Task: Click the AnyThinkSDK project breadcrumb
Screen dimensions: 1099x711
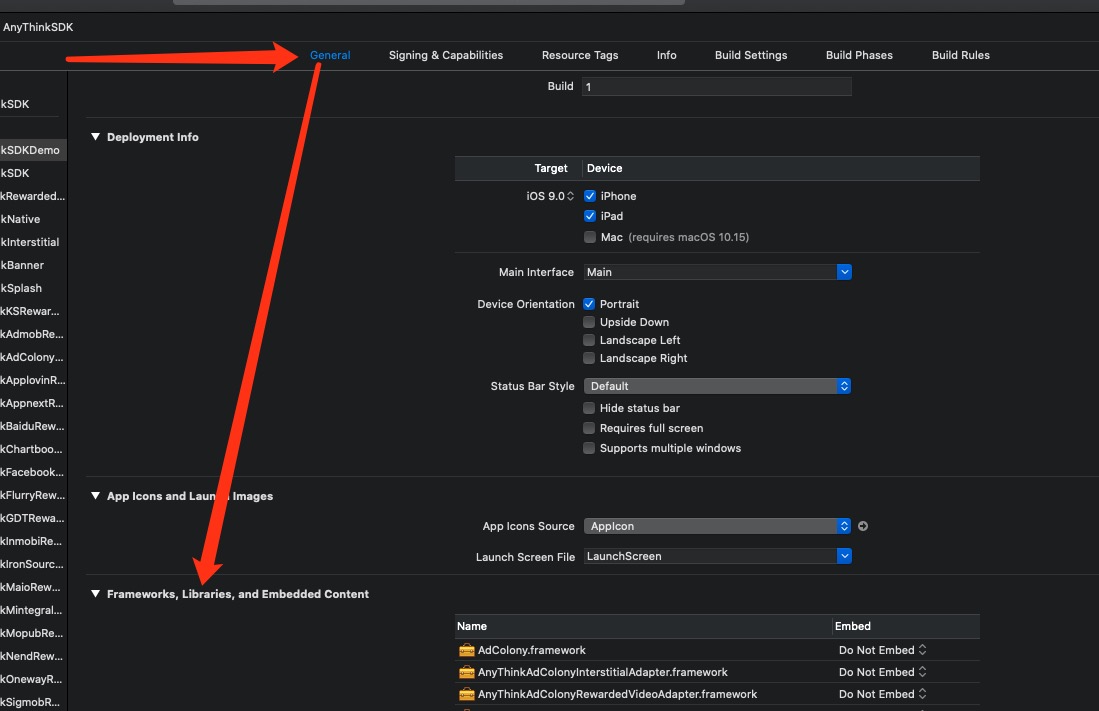Action: (38, 27)
